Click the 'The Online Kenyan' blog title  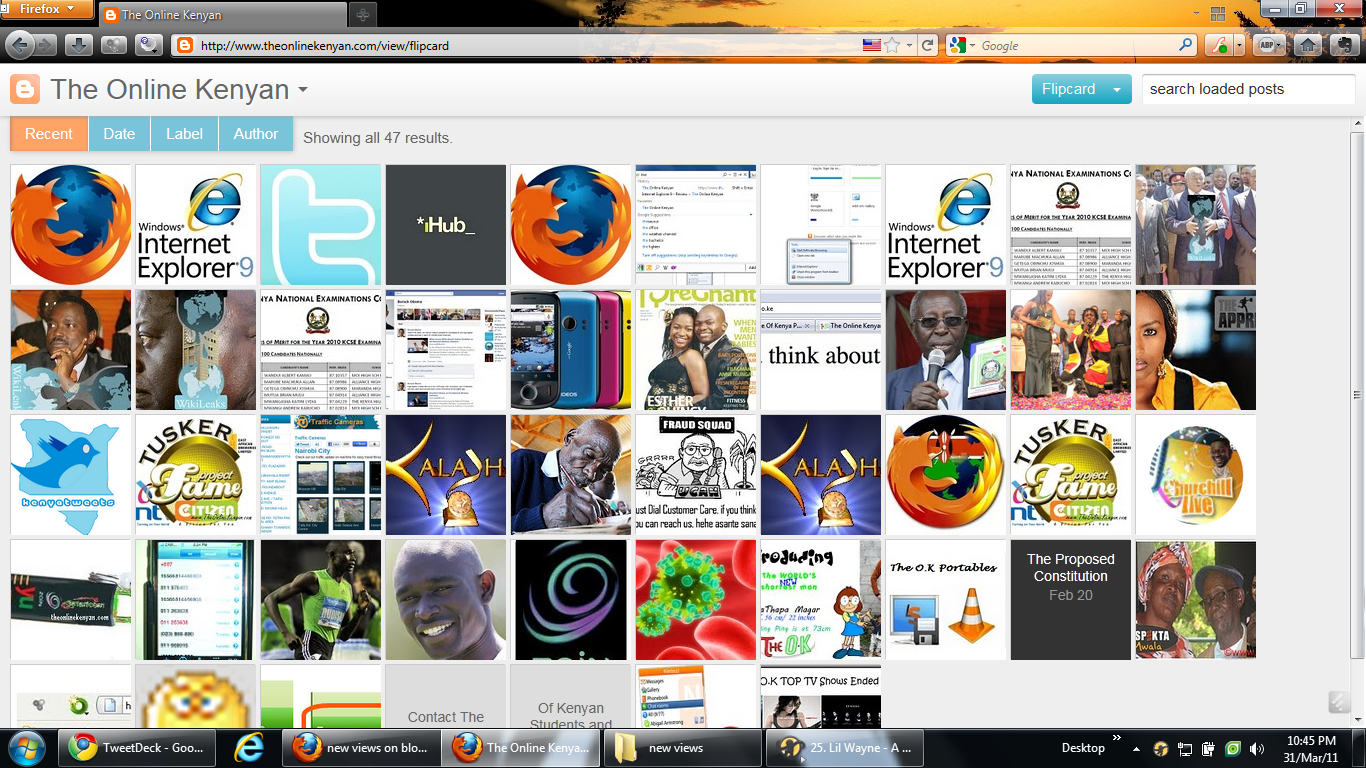point(170,89)
